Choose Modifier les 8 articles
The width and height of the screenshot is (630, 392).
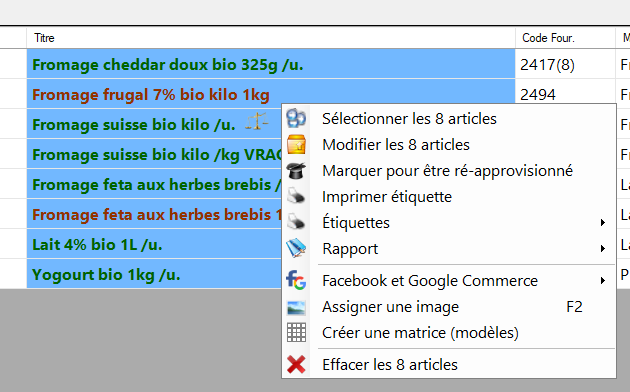click(x=449, y=145)
